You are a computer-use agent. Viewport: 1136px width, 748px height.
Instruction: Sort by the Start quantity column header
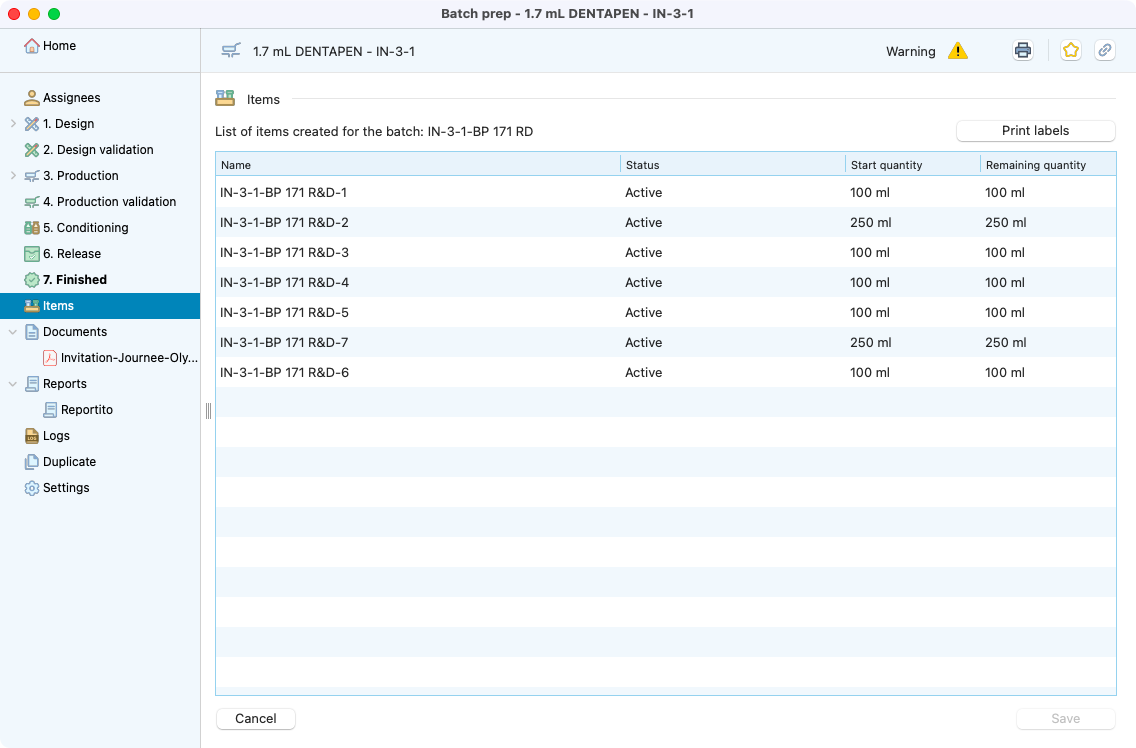click(x=912, y=165)
